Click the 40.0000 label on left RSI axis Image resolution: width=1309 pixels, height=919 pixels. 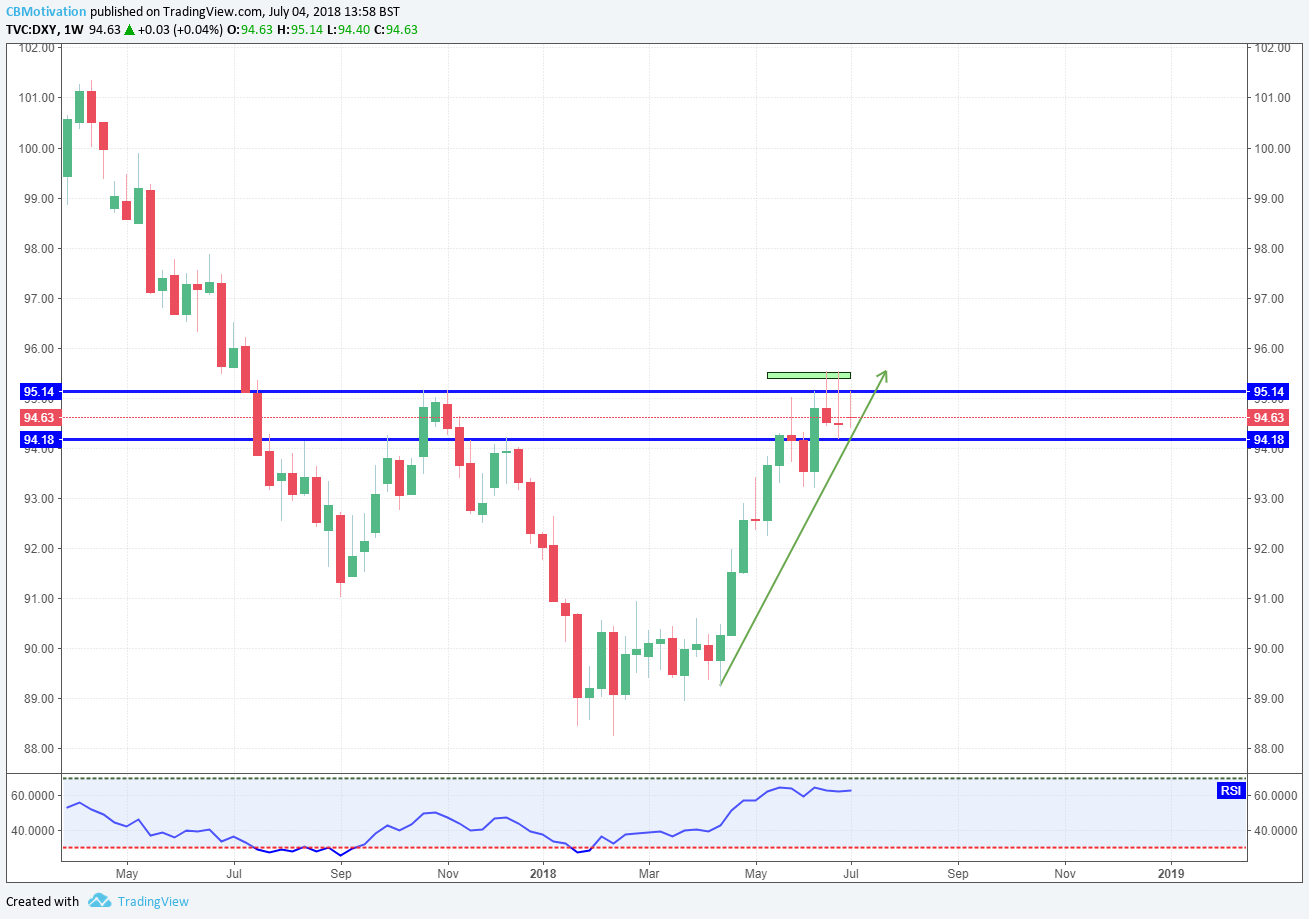click(x=32, y=831)
